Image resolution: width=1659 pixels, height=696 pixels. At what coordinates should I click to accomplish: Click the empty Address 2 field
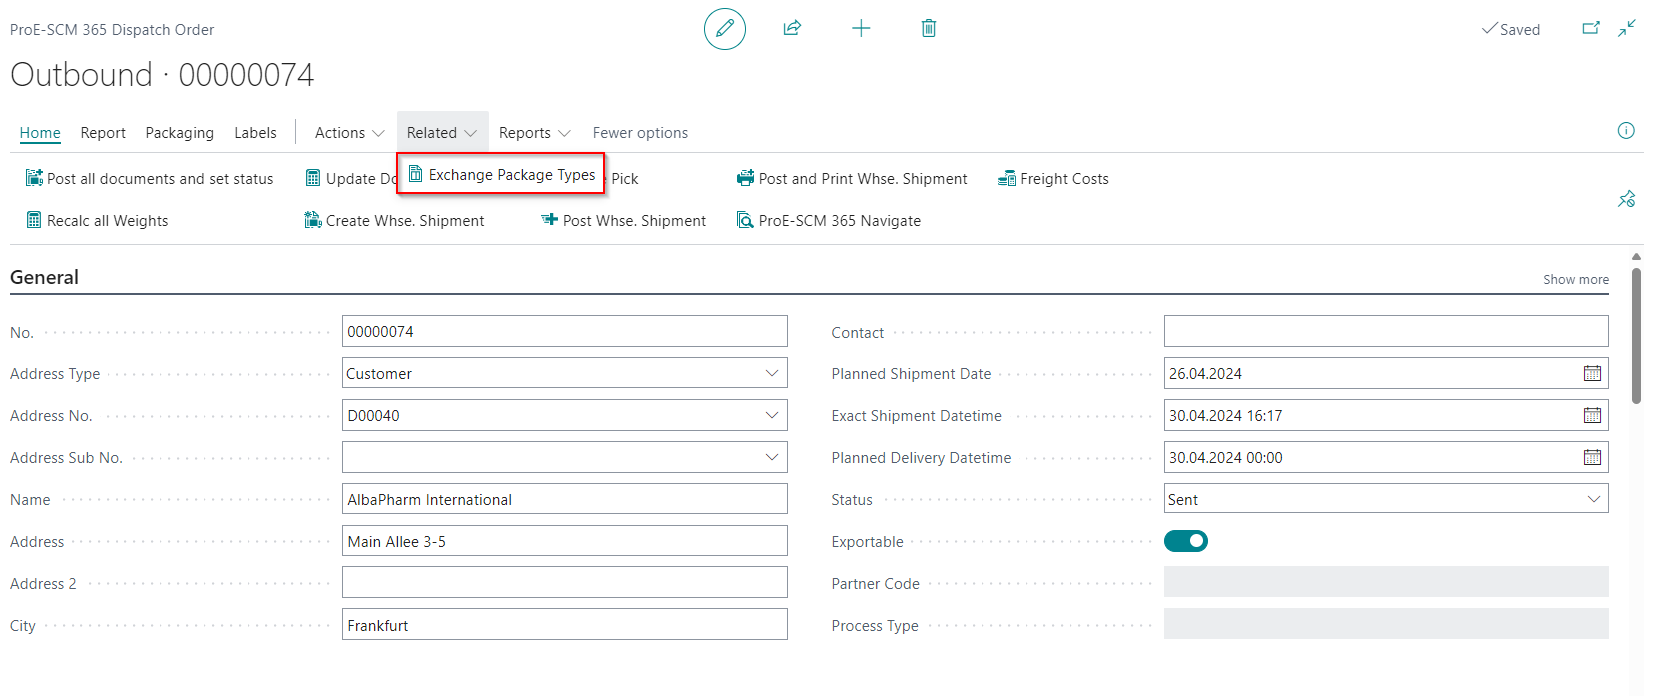coord(565,583)
